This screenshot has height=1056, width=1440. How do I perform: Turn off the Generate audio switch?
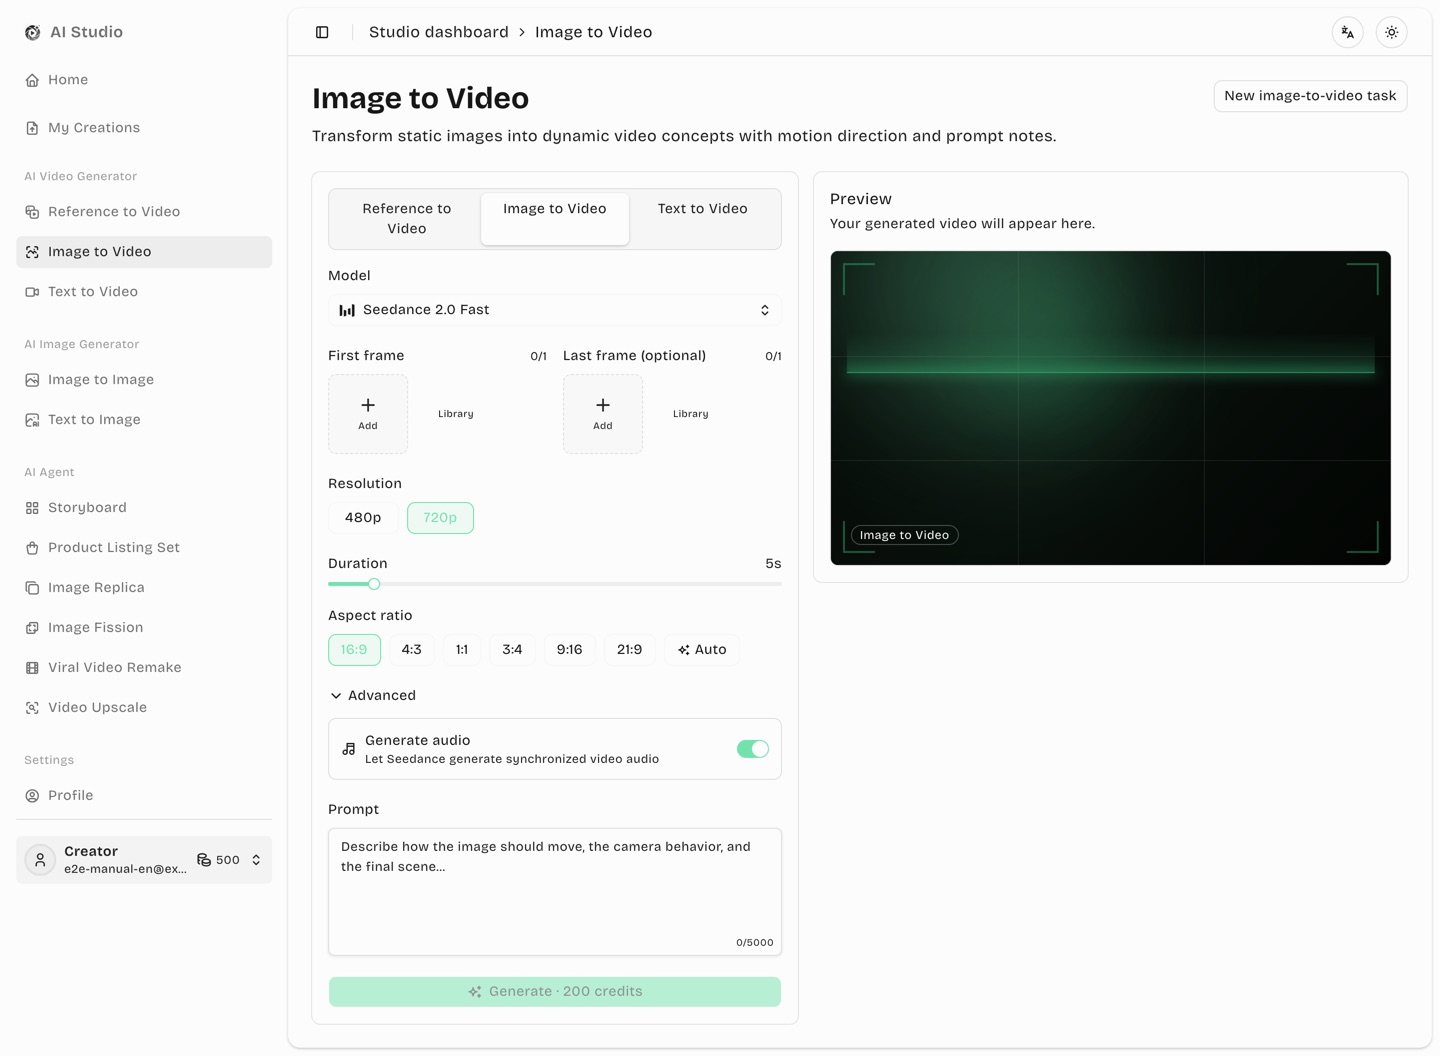tap(753, 749)
